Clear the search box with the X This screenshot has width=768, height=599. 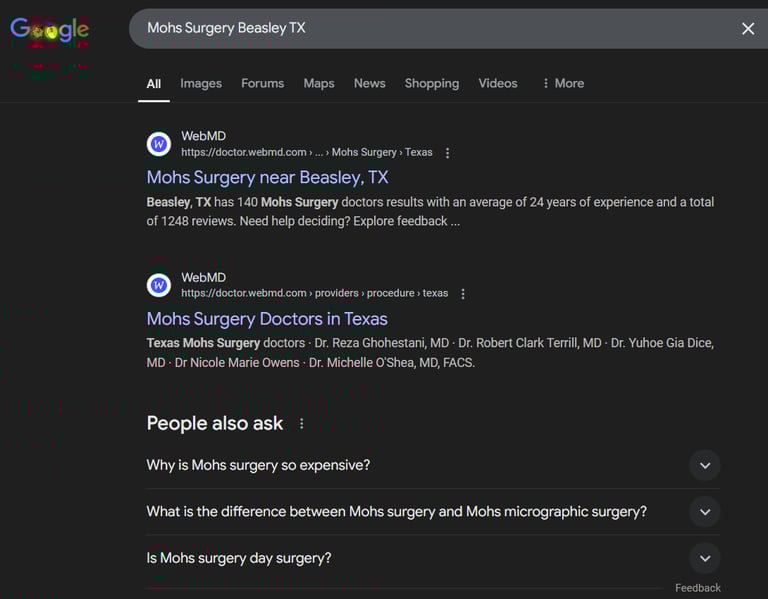click(x=747, y=28)
